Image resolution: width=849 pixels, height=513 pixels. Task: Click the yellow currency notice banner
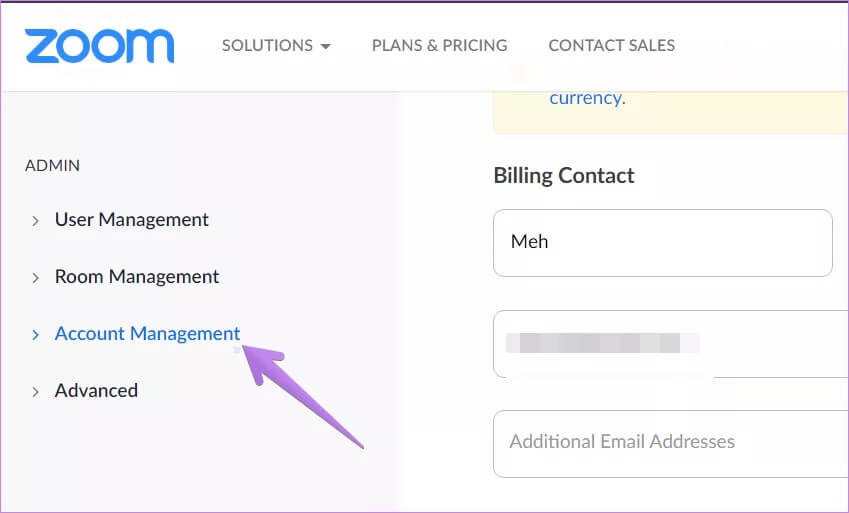670,111
